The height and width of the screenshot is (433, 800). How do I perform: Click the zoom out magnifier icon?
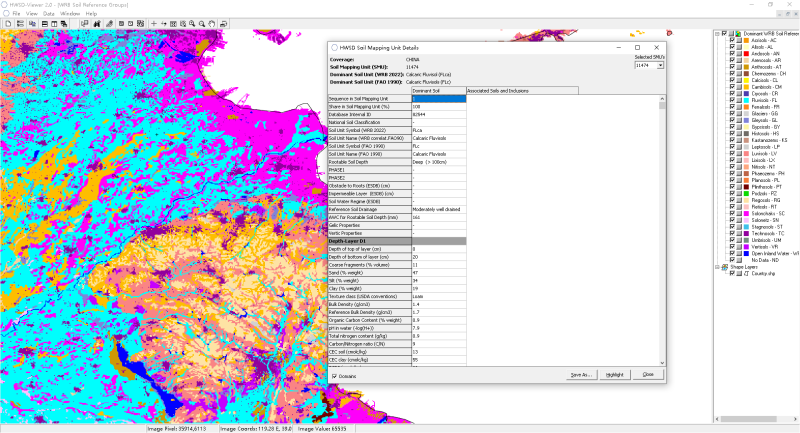click(202, 24)
